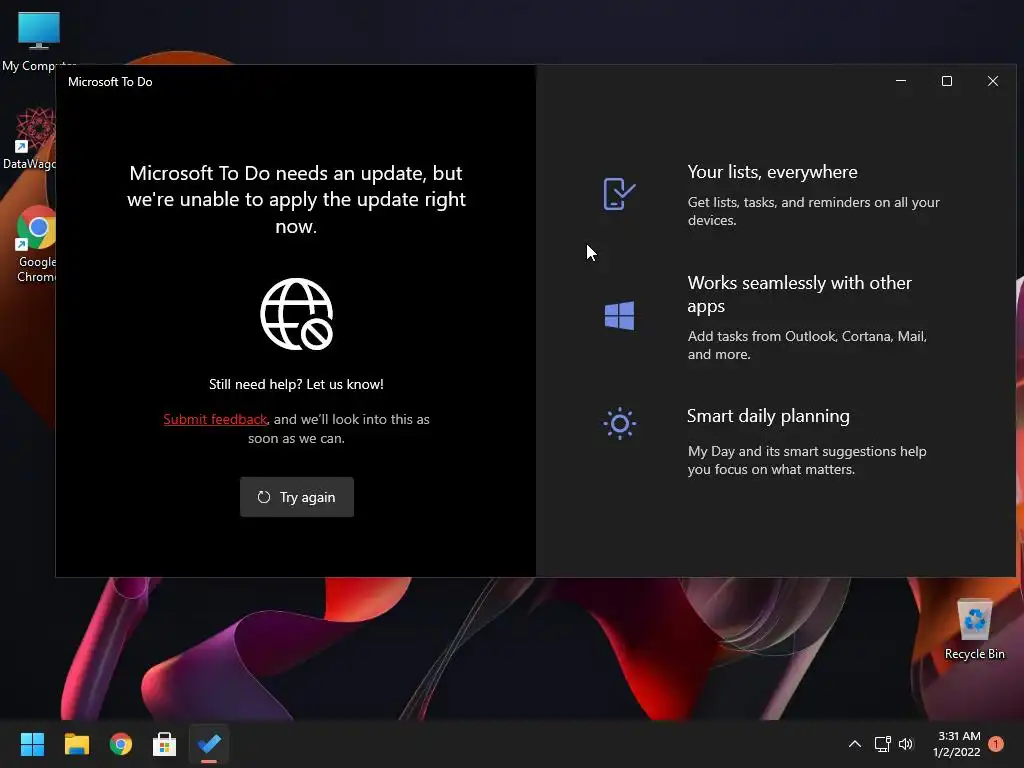Open the Submit feedback link
The width and height of the screenshot is (1024, 768).
215,419
